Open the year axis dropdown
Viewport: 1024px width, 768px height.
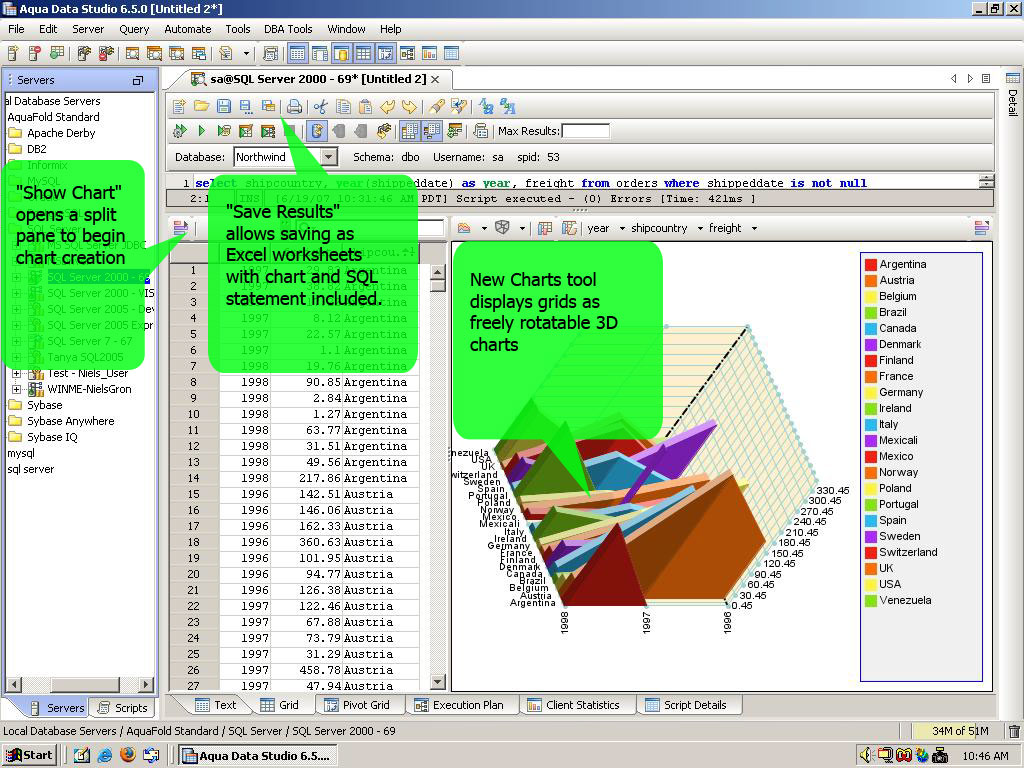(x=622, y=228)
